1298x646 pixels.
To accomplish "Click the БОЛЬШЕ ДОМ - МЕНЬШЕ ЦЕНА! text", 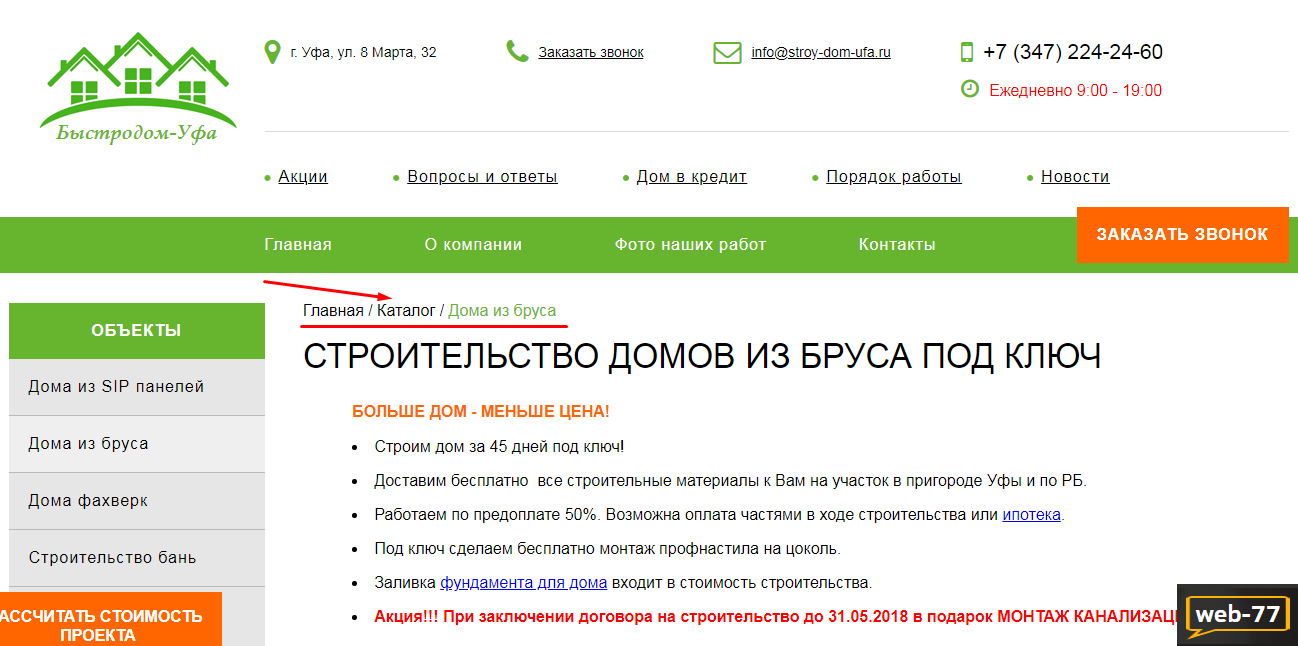I will point(481,411).
